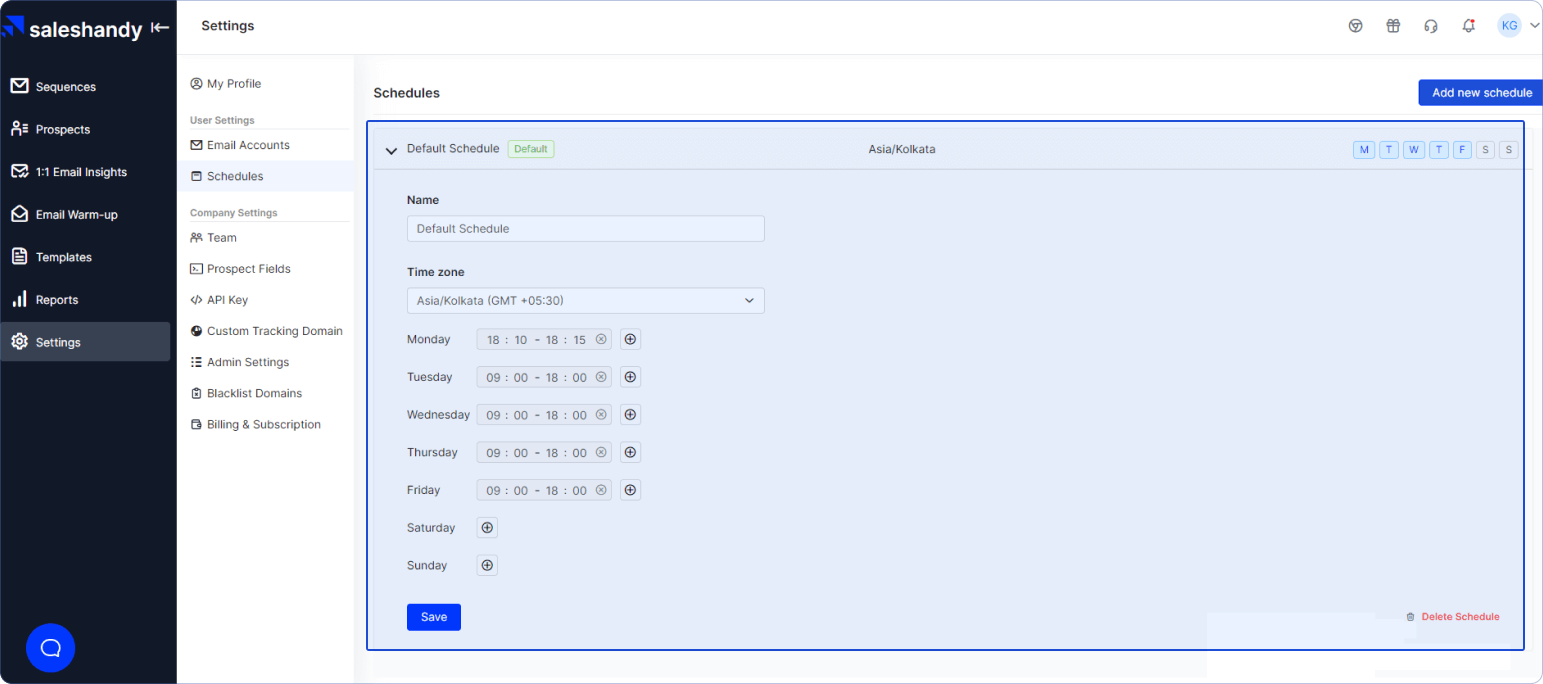Remove Monday's 18:10 - 18:15 time slot
The height and width of the screenshot is (684, 1543).
click(x=601, y=340)
